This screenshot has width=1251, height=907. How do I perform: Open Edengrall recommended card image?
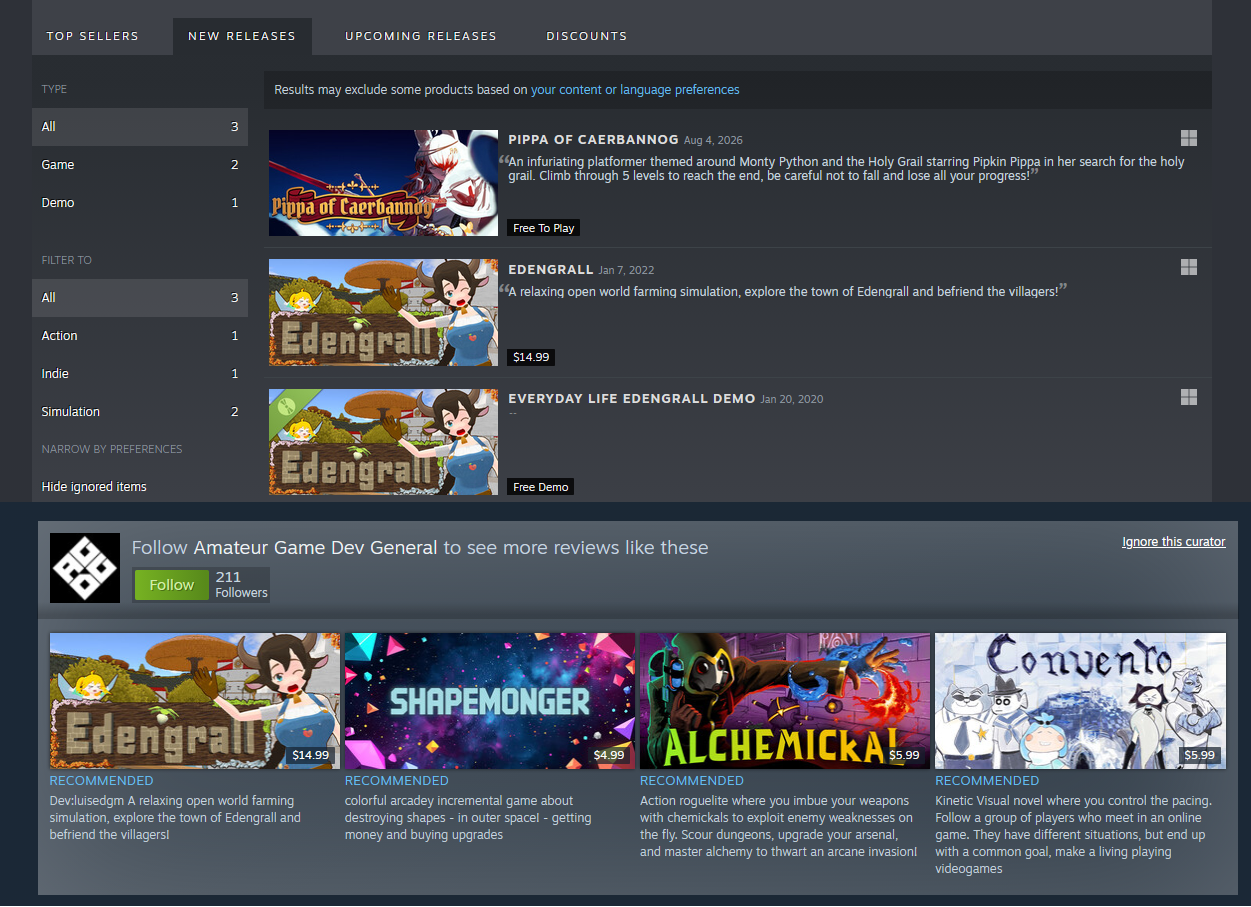(195, 701)
